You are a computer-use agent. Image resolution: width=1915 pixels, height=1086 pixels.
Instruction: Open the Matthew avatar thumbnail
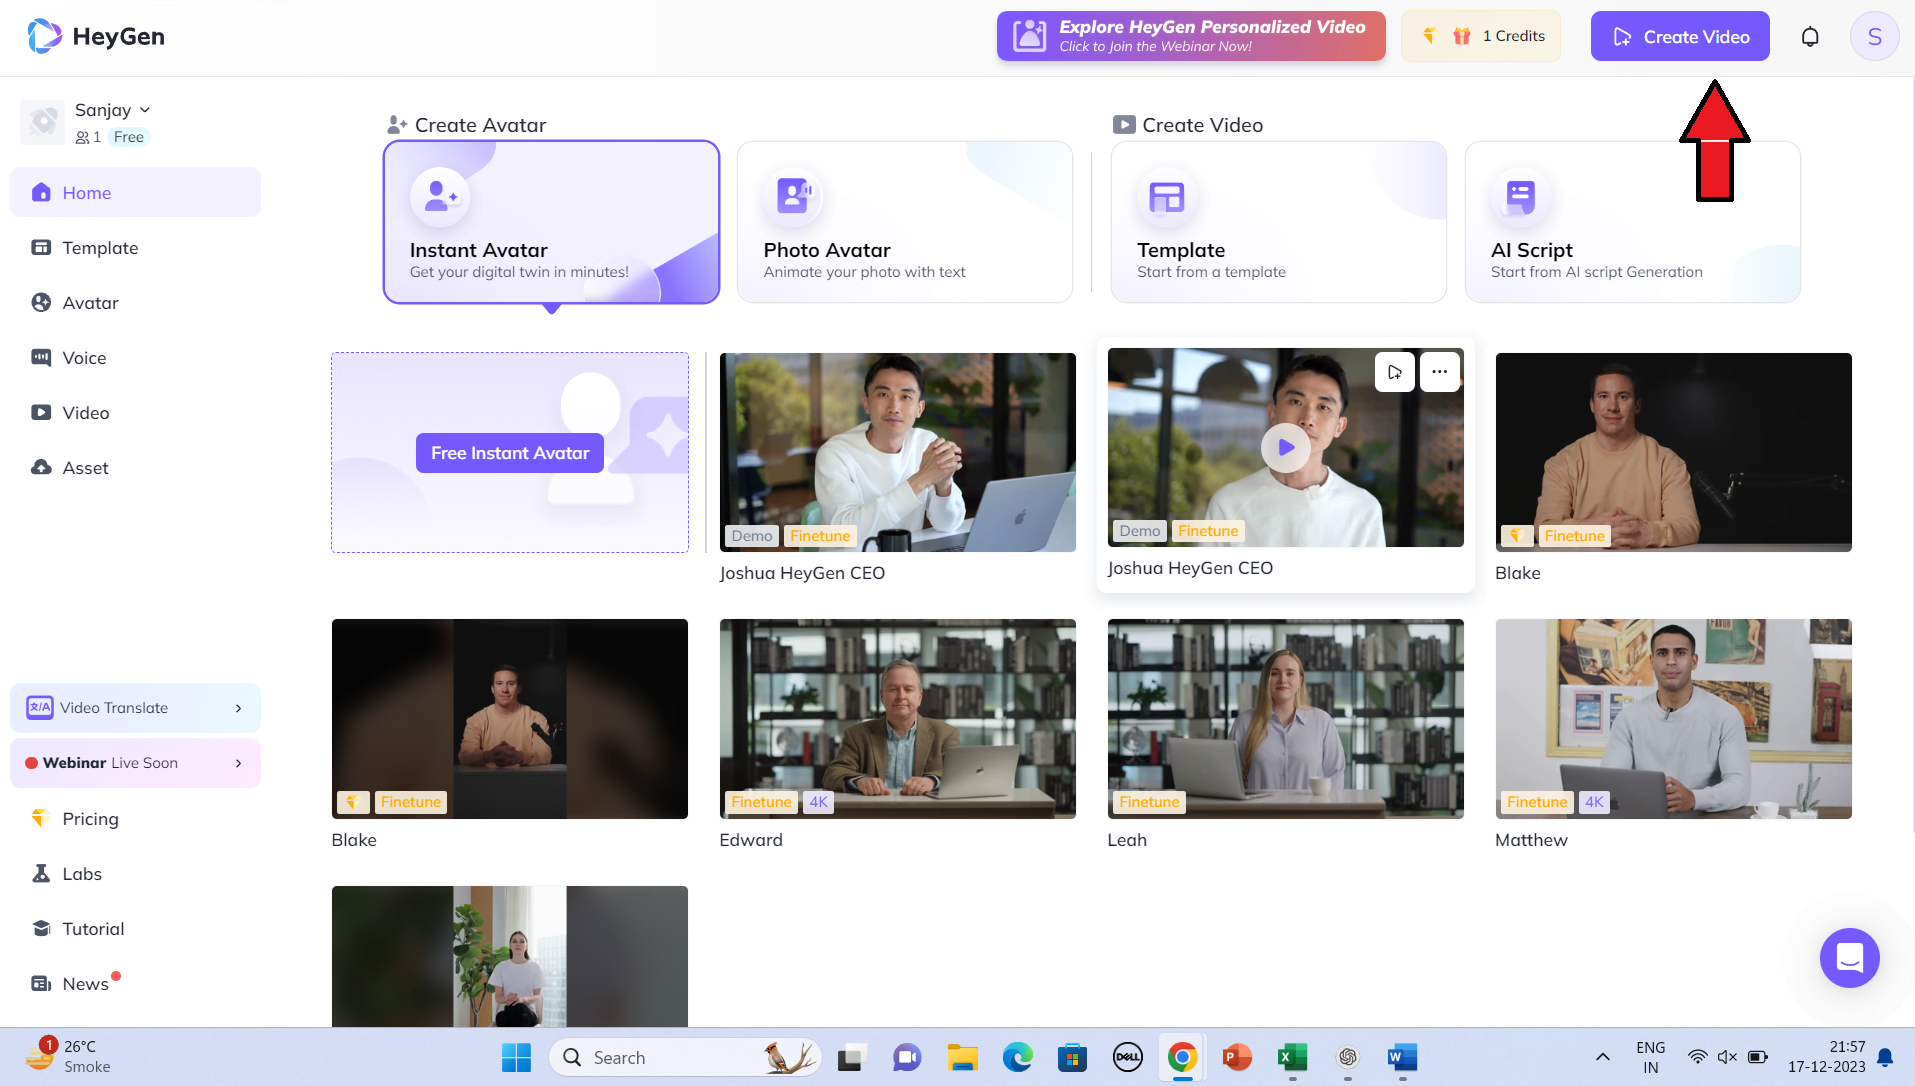click(1674, 719)
